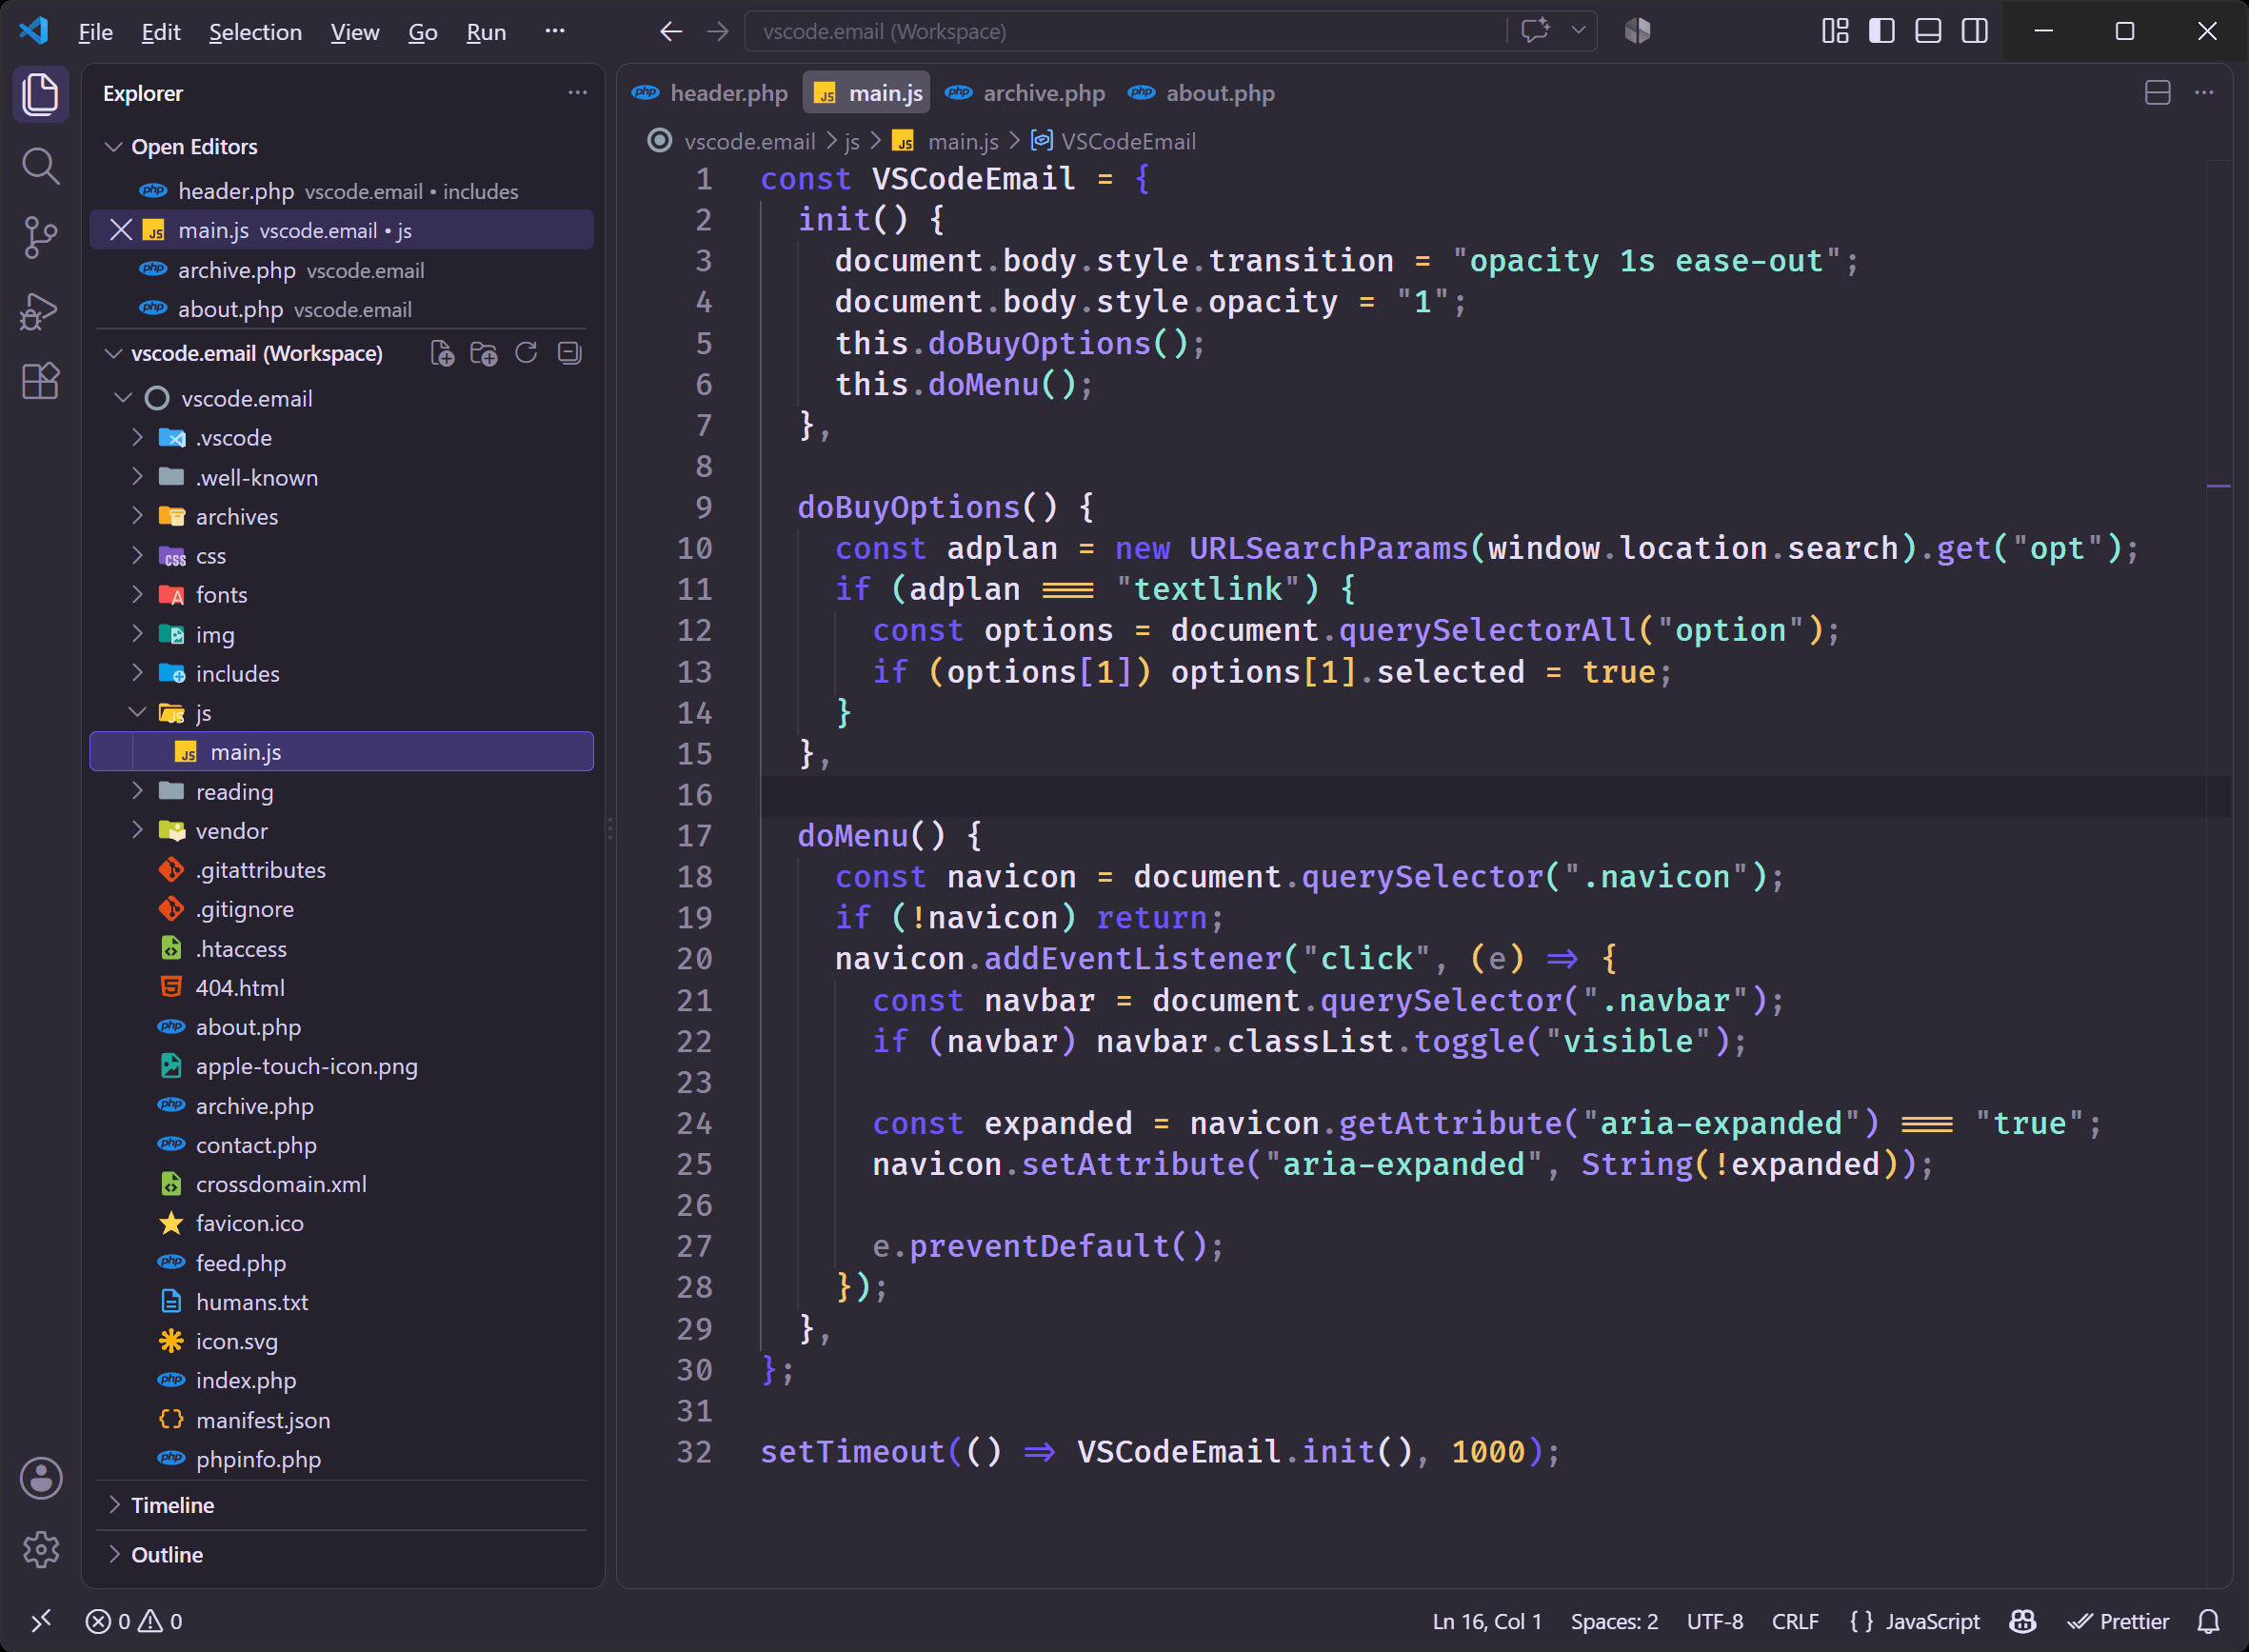The height and width of the screenshot is (1652, 2249).
Task: Open editor More Actions ellipsis
Action: [2204, 93]
